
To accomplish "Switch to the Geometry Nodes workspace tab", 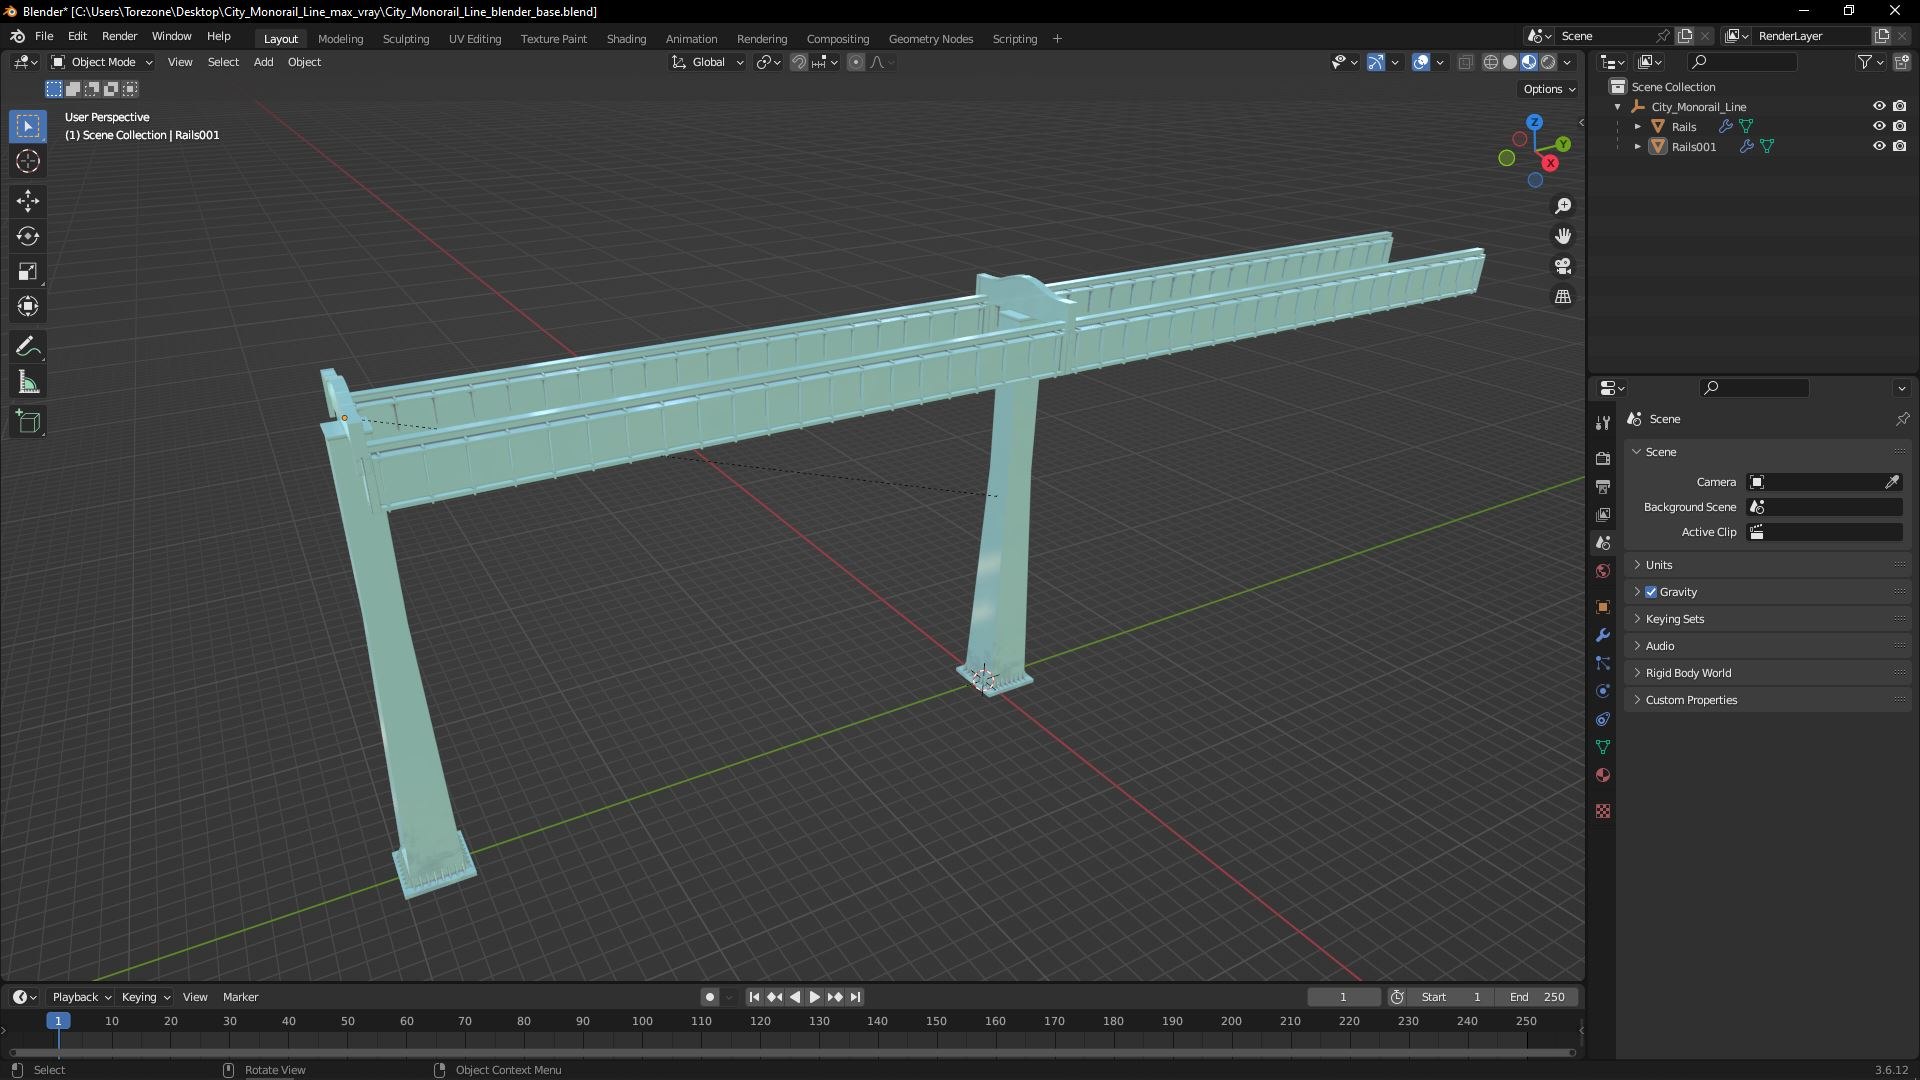I will [930, 39].
